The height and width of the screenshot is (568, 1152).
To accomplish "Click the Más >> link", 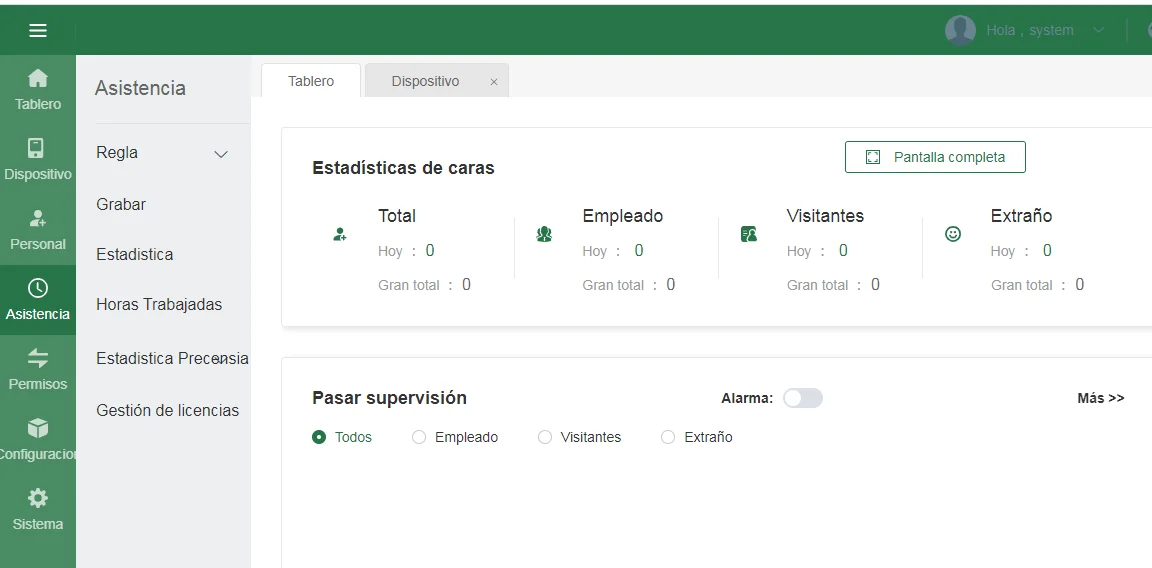I will (x=1100, y=398).
